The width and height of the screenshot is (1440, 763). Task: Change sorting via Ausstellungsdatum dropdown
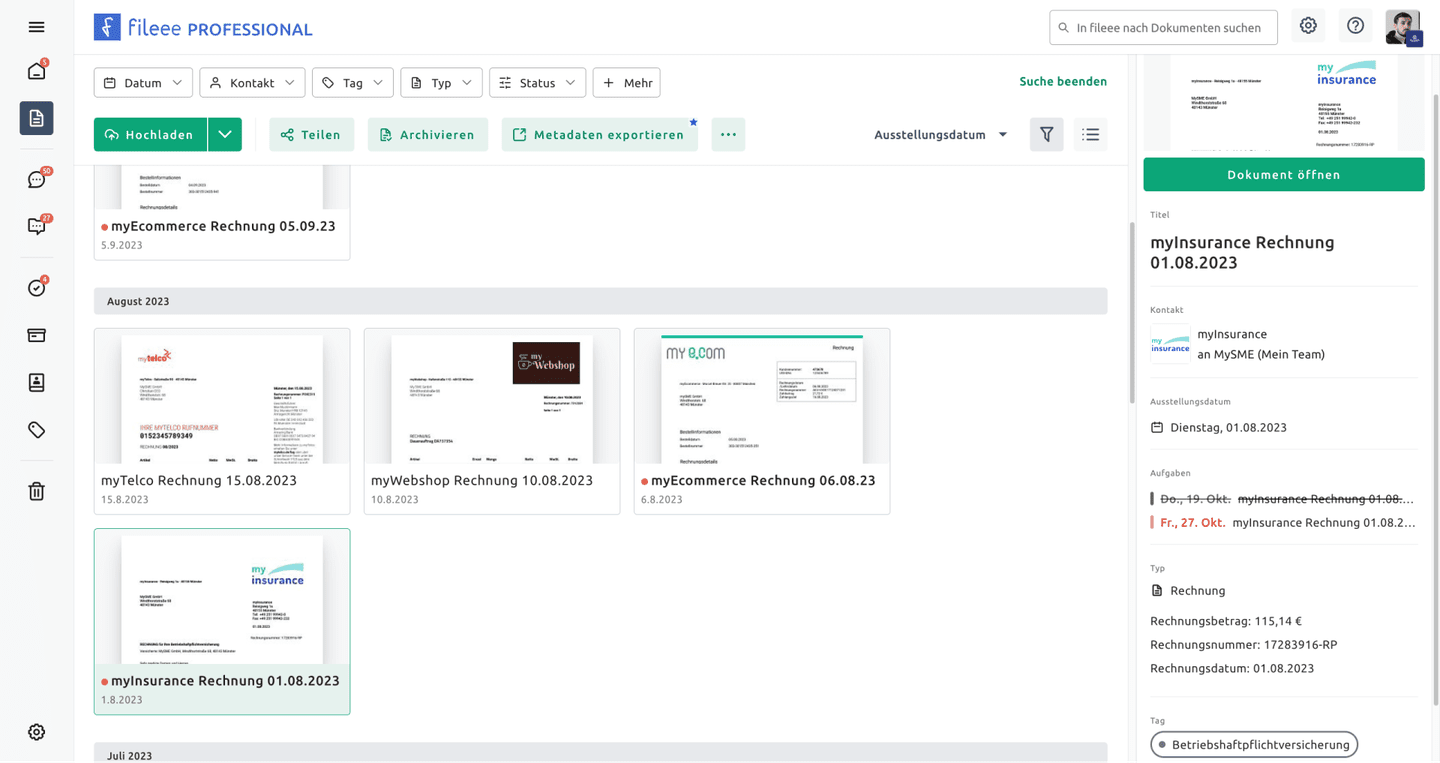941,135
